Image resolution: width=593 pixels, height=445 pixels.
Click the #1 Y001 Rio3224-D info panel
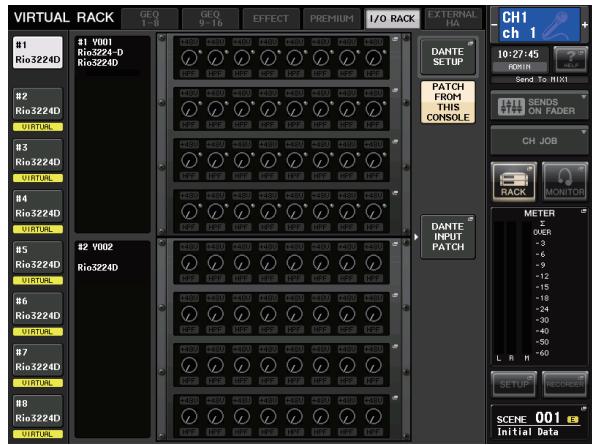[112, 135]
